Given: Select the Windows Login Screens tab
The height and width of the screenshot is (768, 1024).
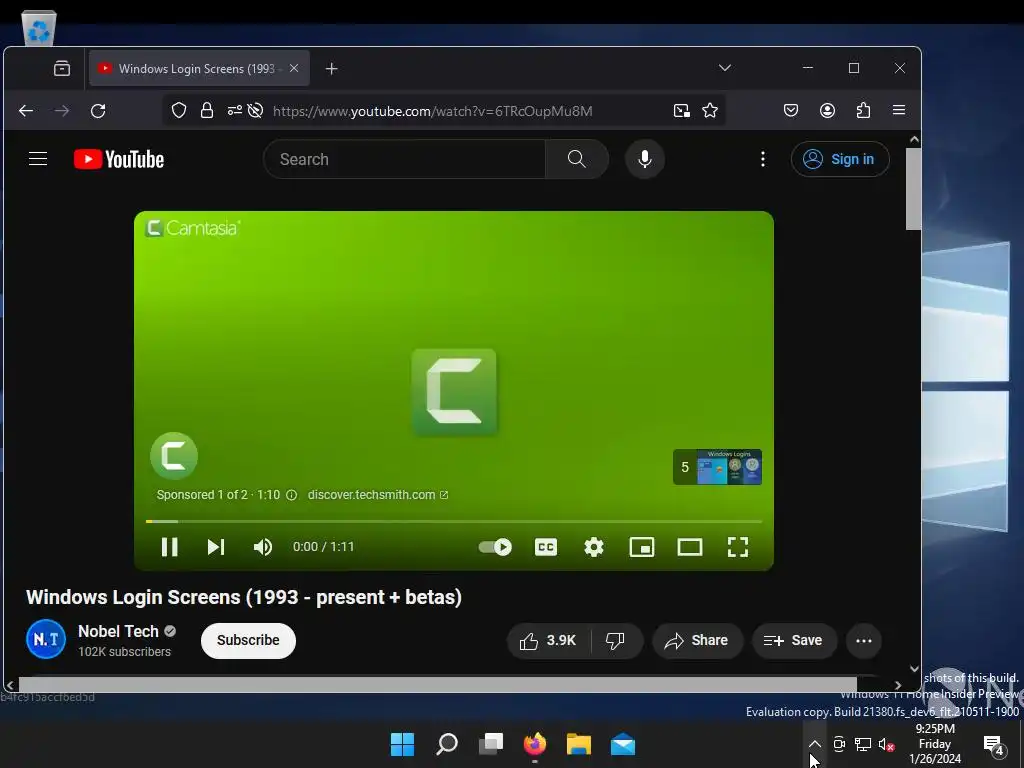Looking at the screenshot, I should [x=199, y=69].
